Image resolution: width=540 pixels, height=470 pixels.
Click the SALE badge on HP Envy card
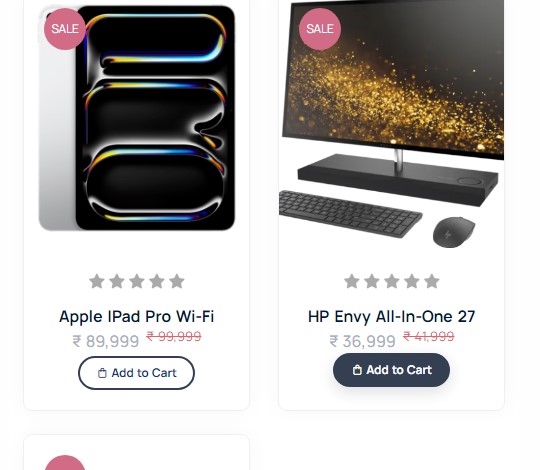point(320,29)
